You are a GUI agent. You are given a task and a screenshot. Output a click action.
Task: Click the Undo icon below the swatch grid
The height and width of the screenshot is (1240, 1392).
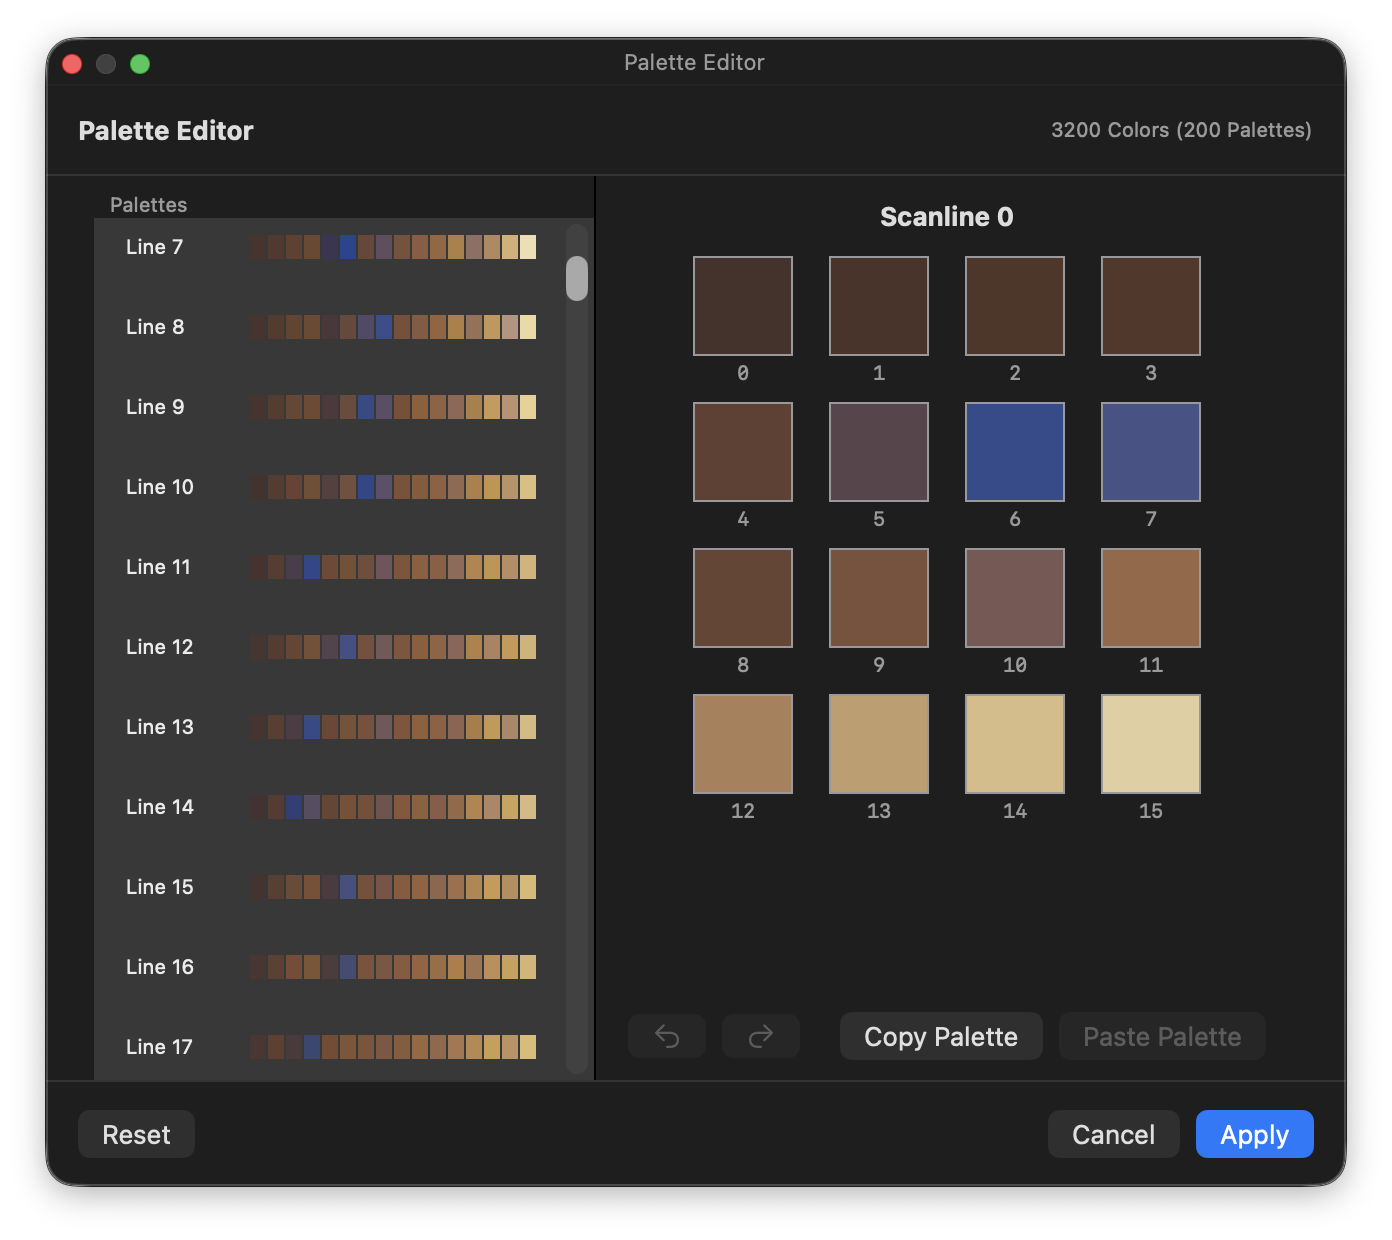coord(666,1036)
